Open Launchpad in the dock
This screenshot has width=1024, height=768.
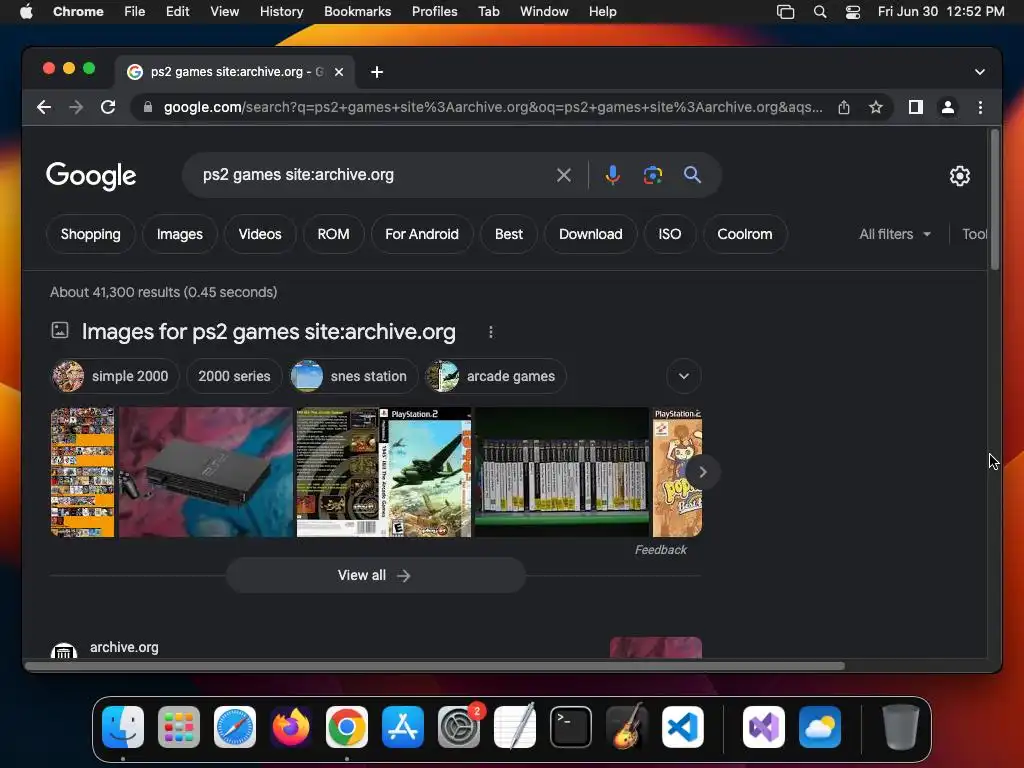[x=179, y=727]
